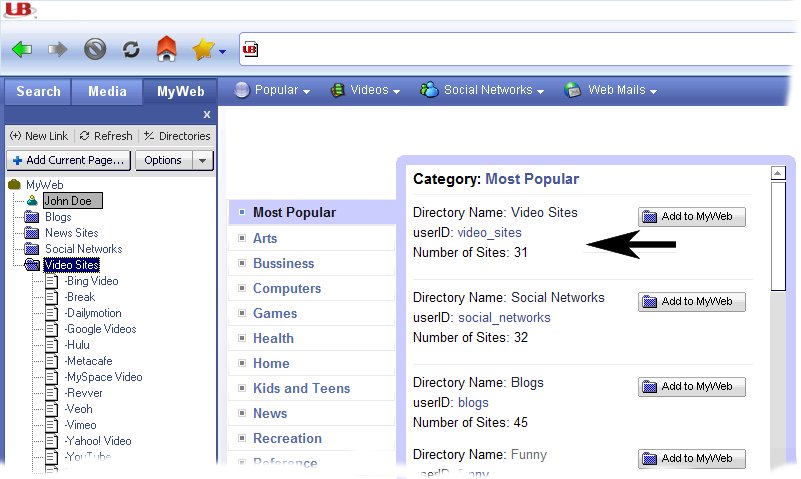
Task: Select the Most Popular category
Action: coord(312,212)
